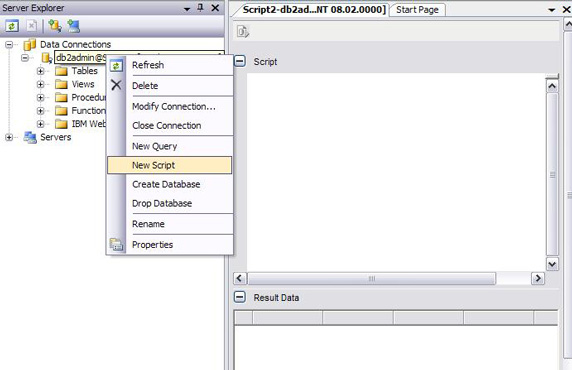The image size is (572, 370).
Task: Expand the Functions folder
Action: tap(40, 111)
